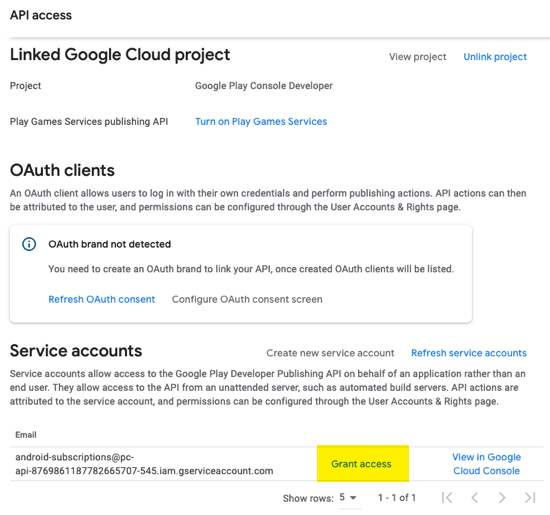Image resolution: width=550 pixels, height=515 pixels.
Task: Select the service account email address
Action: [x=144, y=464]
